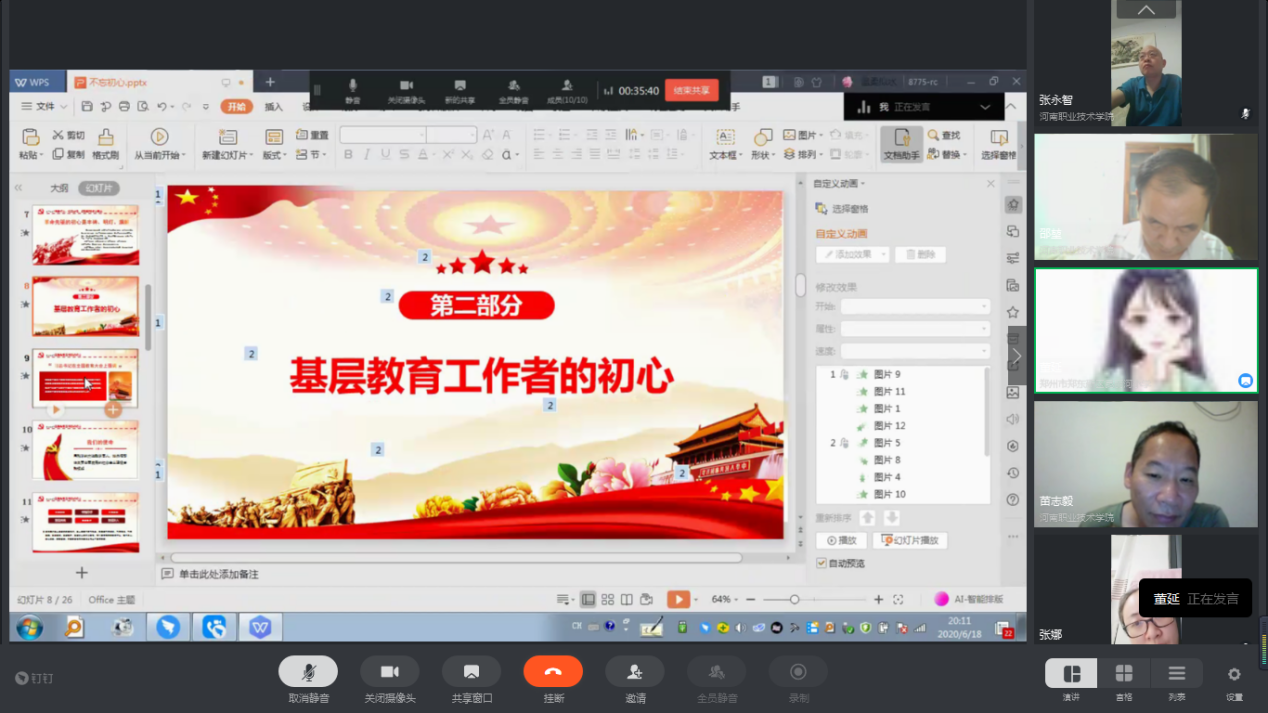Expand the 我 正在发言 speaker dropdown
This screenshot has width=1268, height=713.
click(x=985, y=107)
